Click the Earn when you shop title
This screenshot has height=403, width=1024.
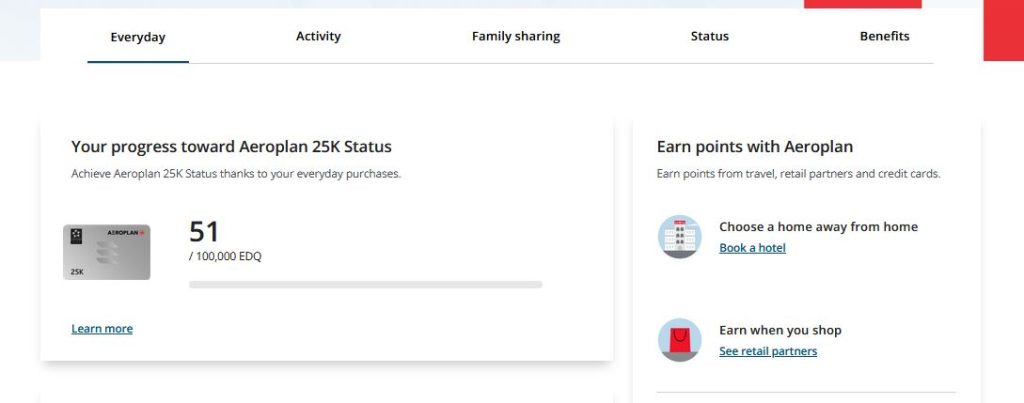click(780, 330)
